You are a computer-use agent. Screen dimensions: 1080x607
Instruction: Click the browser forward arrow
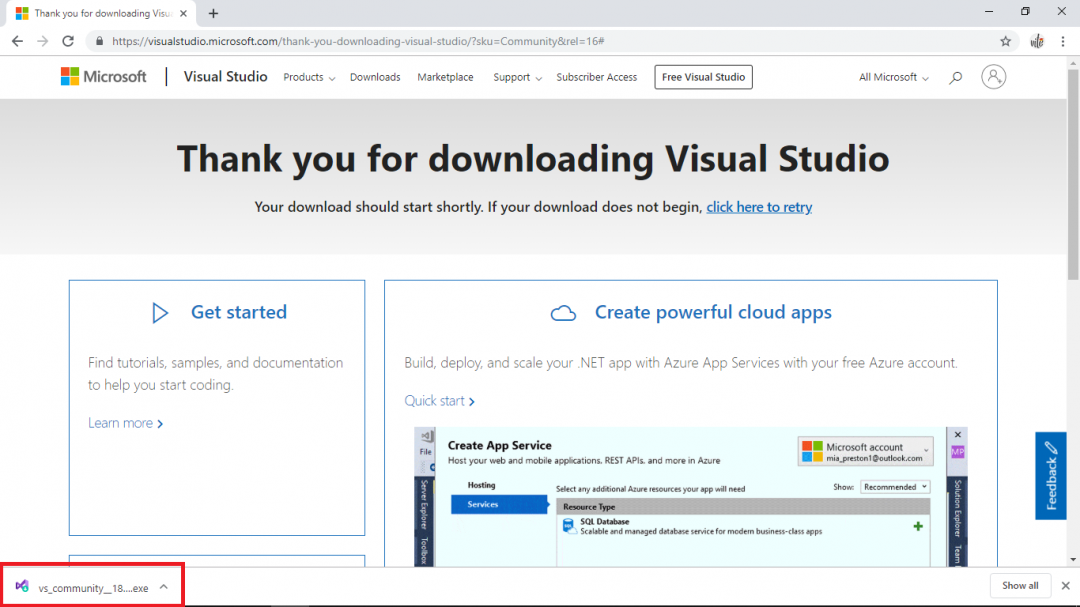43,41
